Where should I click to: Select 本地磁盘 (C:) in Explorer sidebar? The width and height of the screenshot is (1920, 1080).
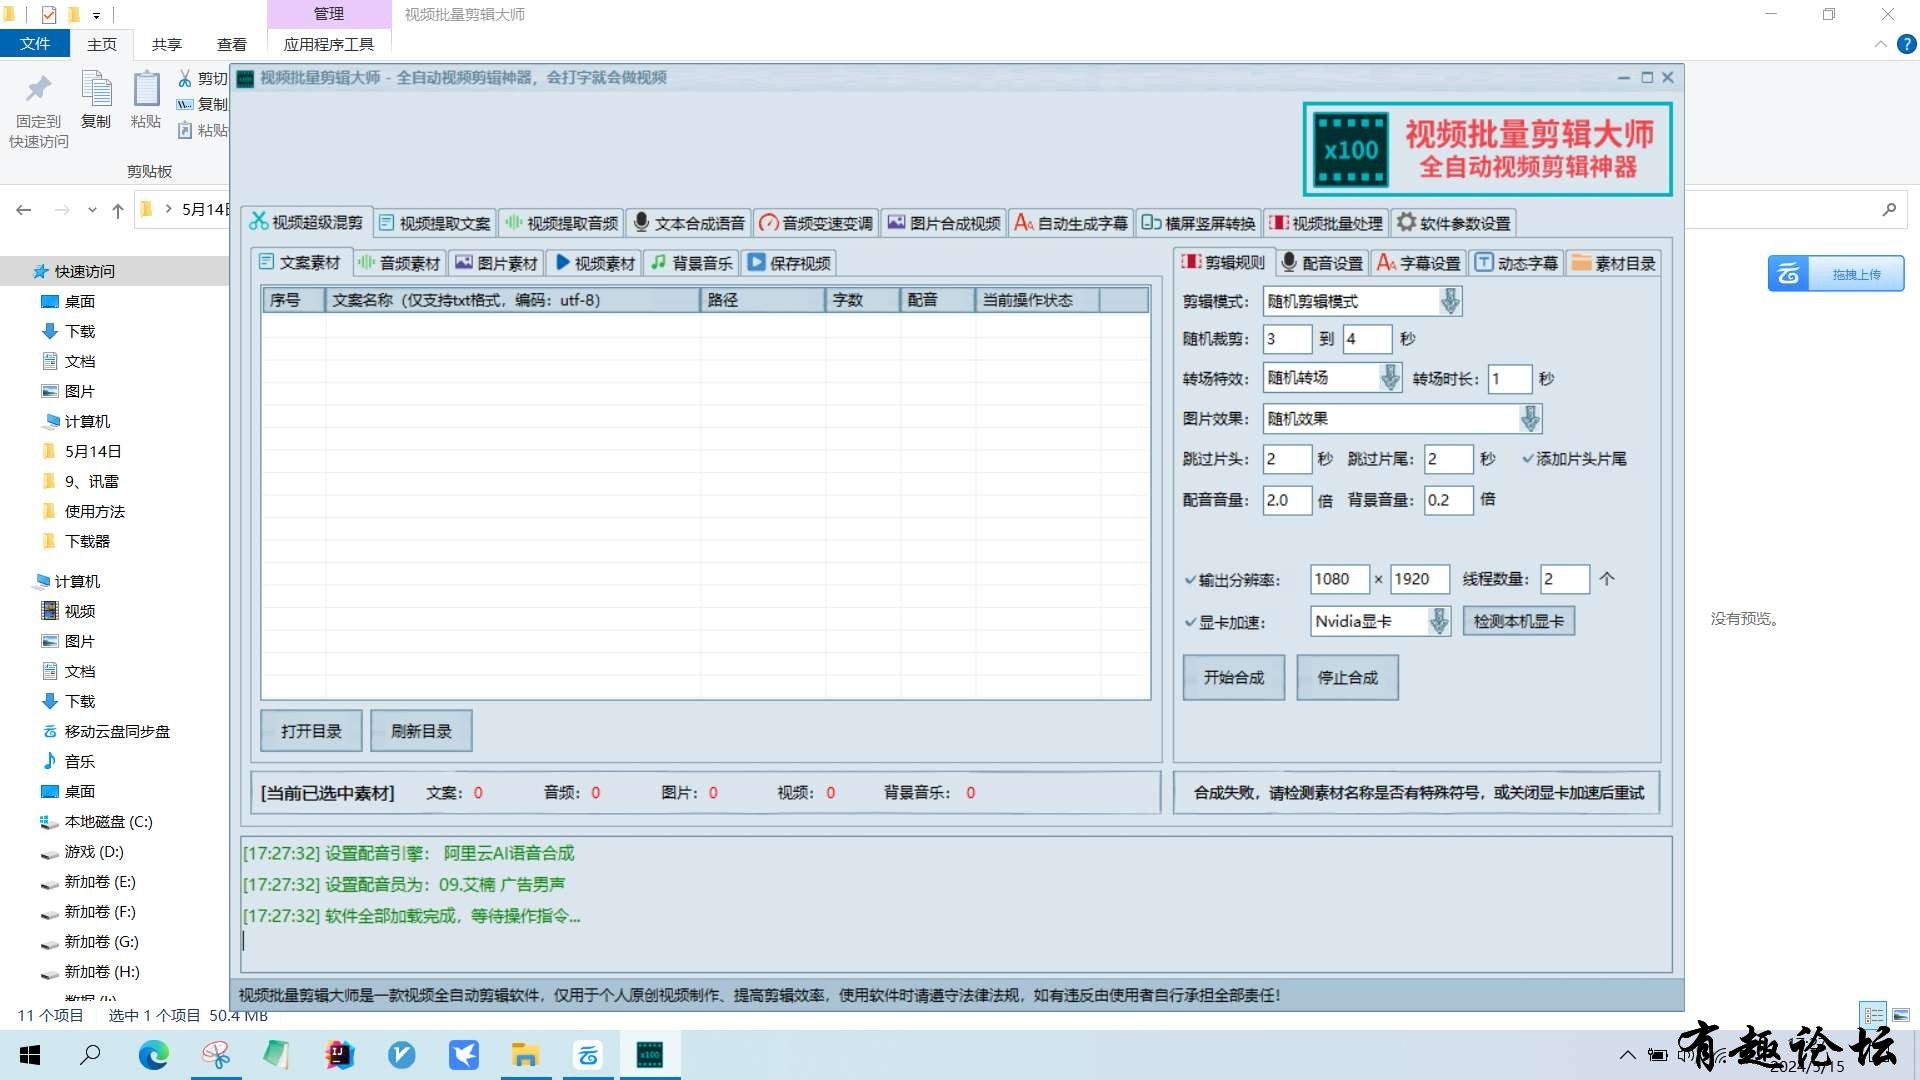tap(108, 821)
